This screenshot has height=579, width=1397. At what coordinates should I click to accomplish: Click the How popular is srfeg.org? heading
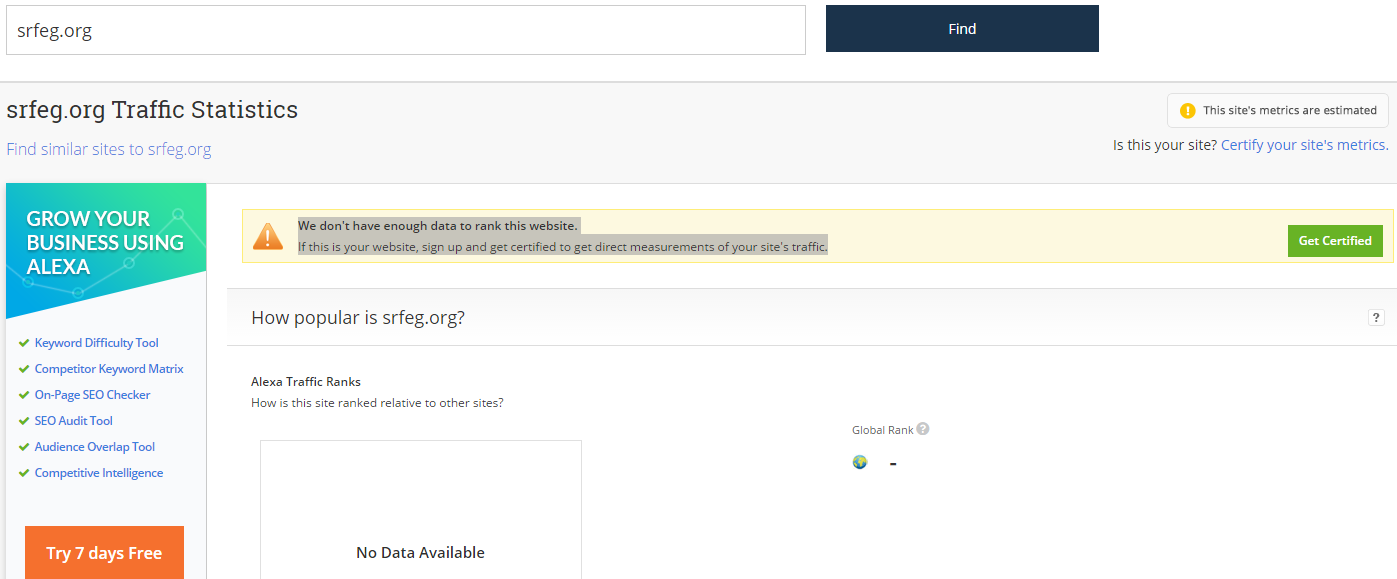tap(358, 318)
